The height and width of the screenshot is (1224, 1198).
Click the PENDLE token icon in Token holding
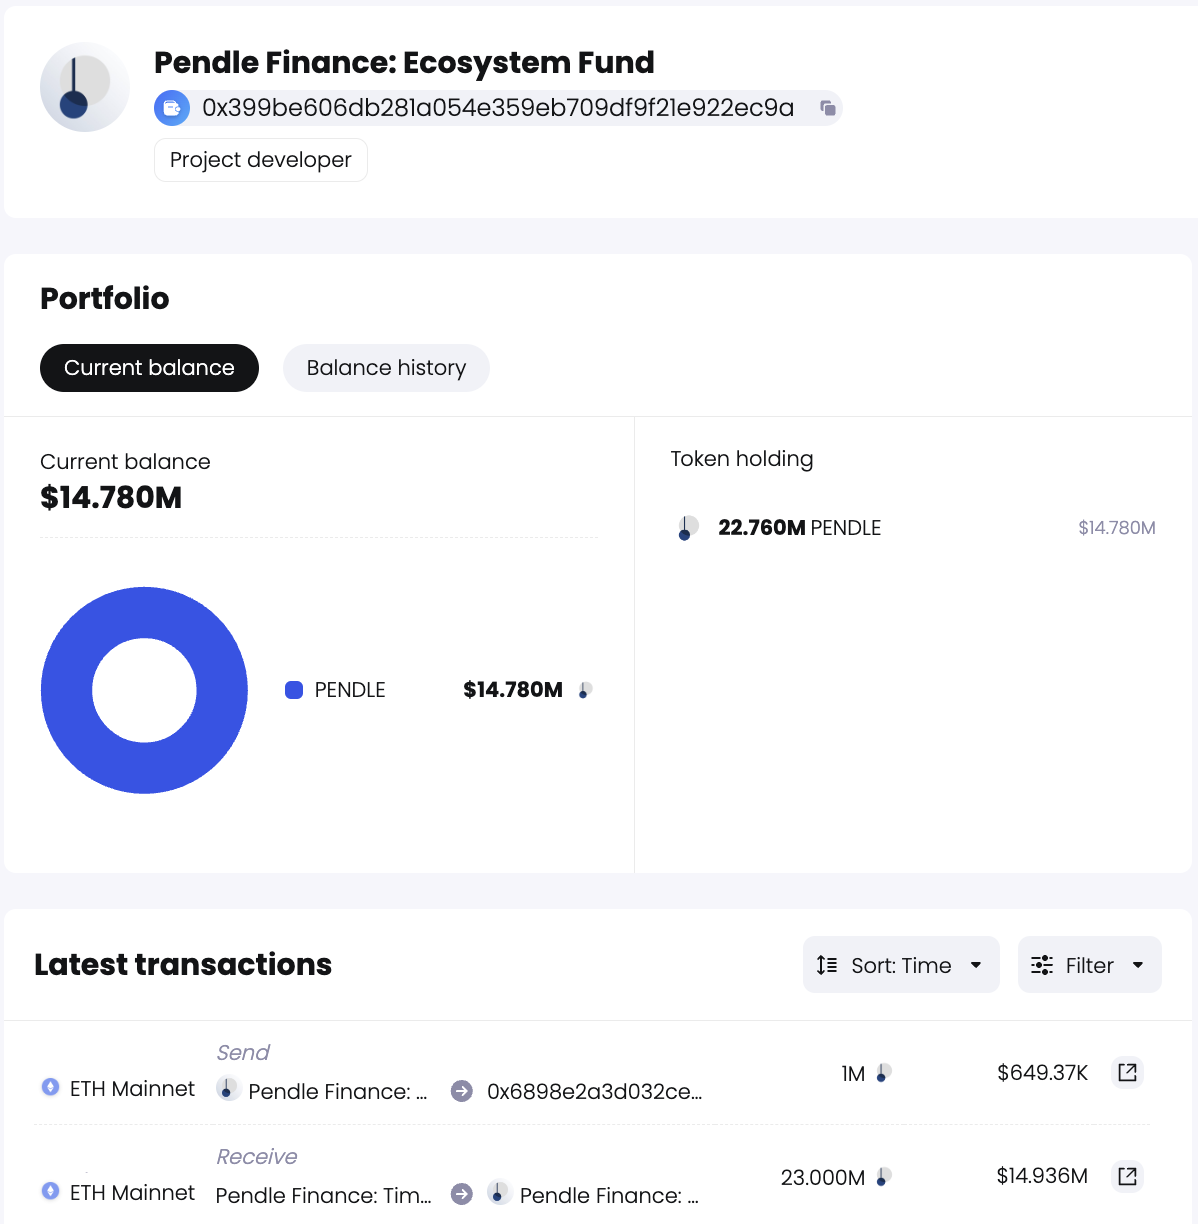(687, 527)
